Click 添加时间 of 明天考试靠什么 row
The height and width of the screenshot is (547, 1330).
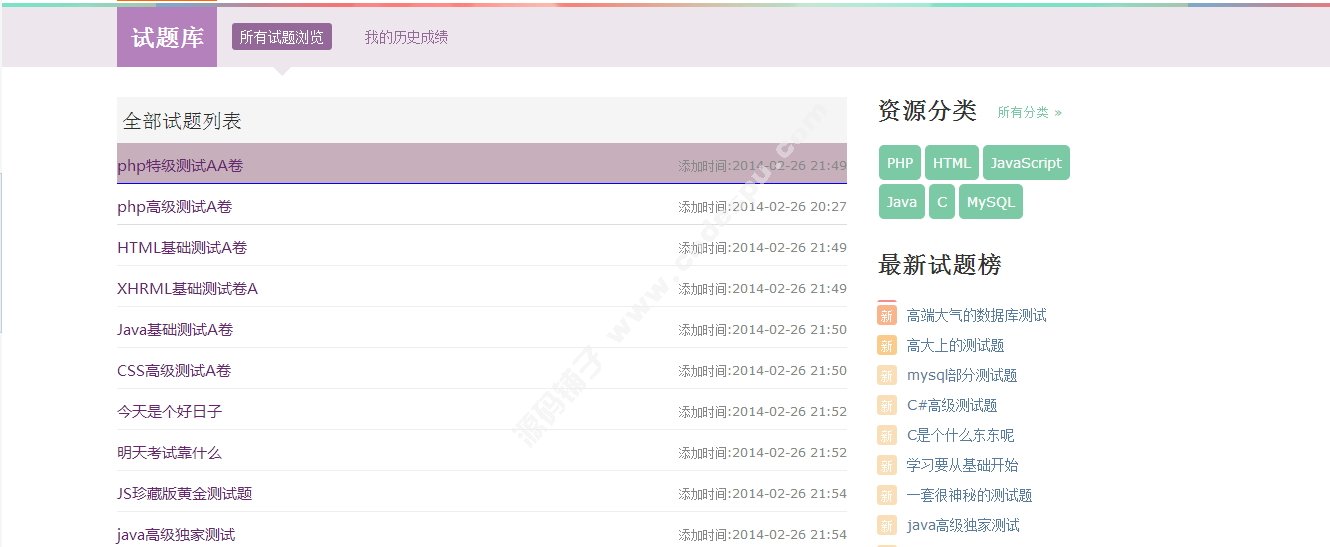pos(762,453)
